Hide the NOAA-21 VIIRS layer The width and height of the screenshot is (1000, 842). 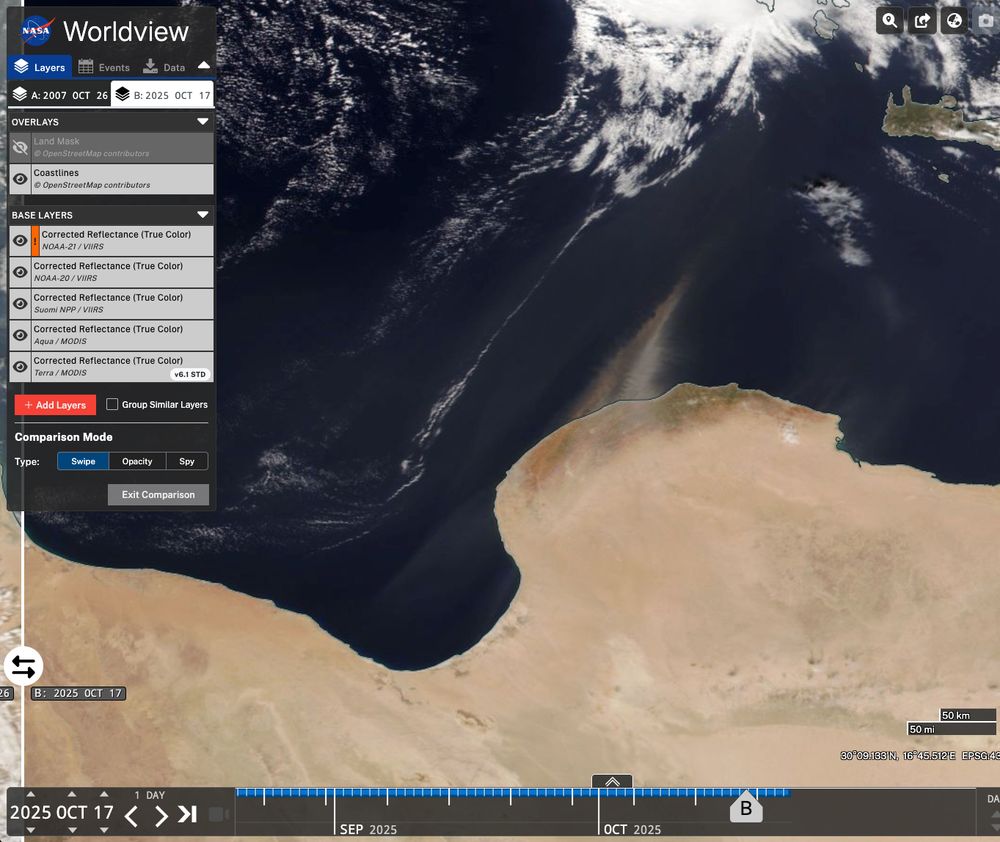[x=20, y=240]
